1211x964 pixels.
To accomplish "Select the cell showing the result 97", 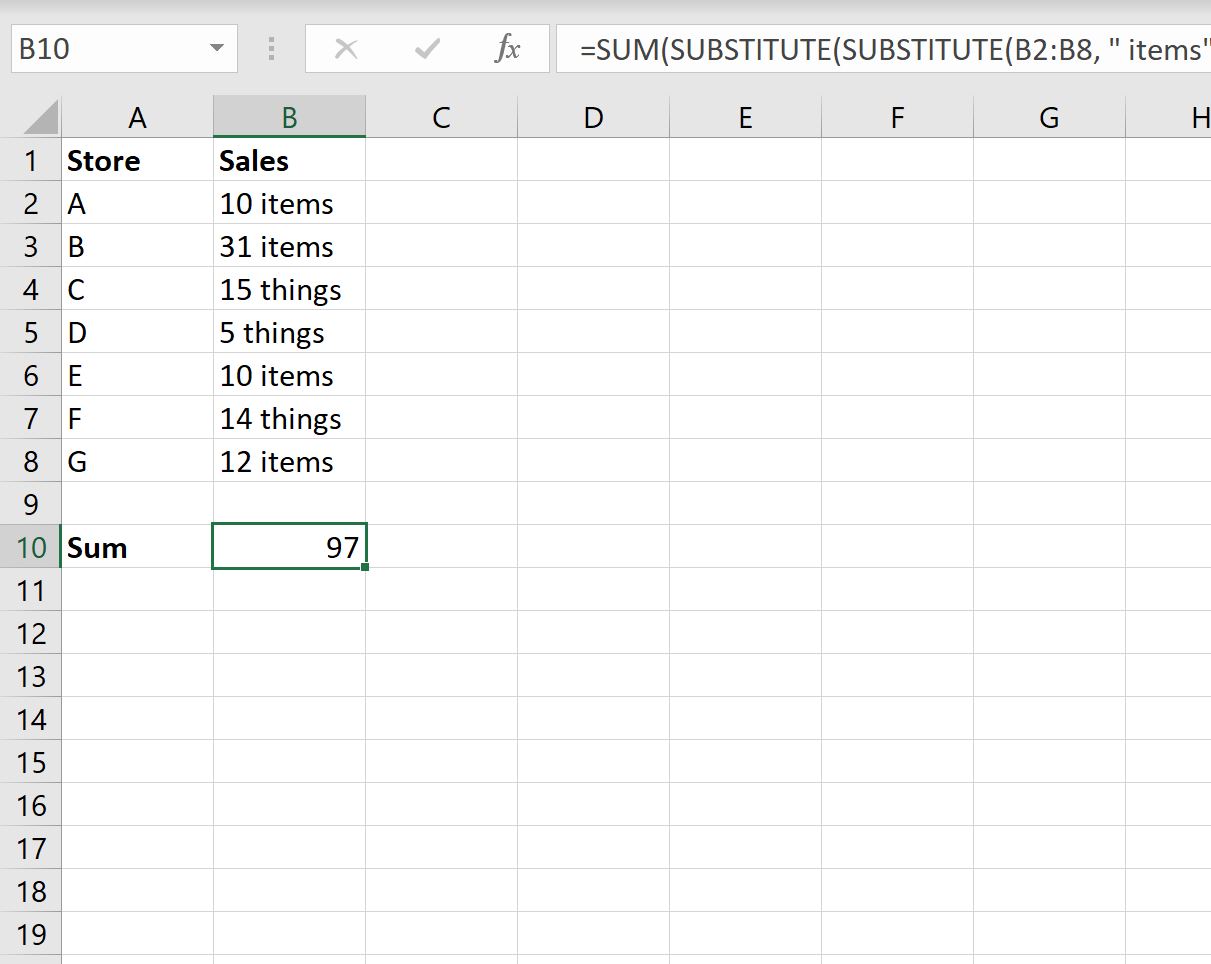I will (x=289, y=547).
